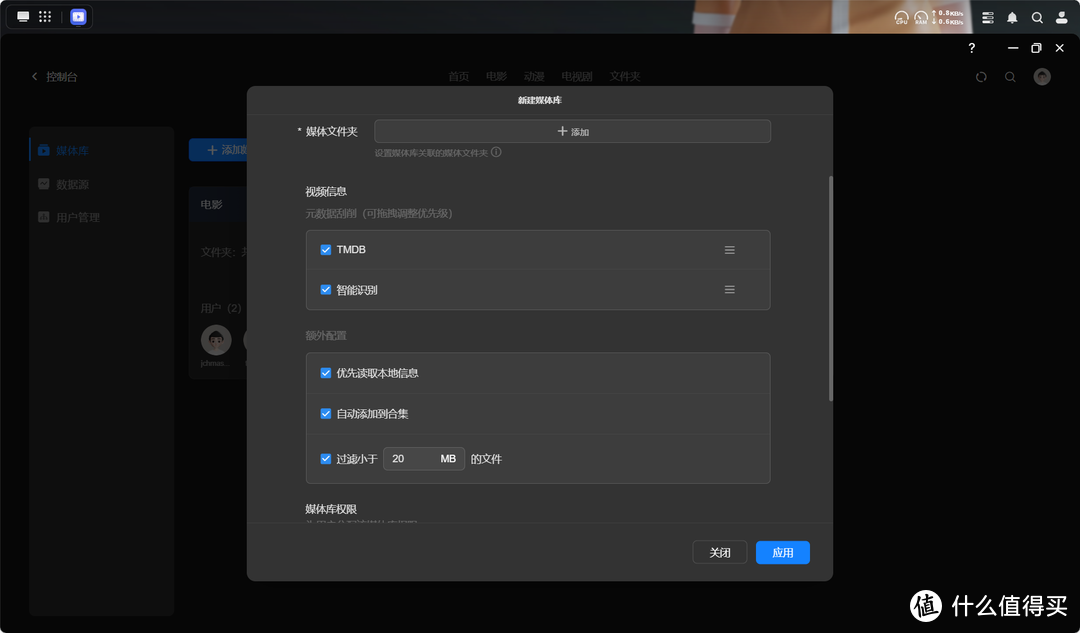1080x633 pixels.
Task: Open the notification bell
Action: (x=1012, y=18)
